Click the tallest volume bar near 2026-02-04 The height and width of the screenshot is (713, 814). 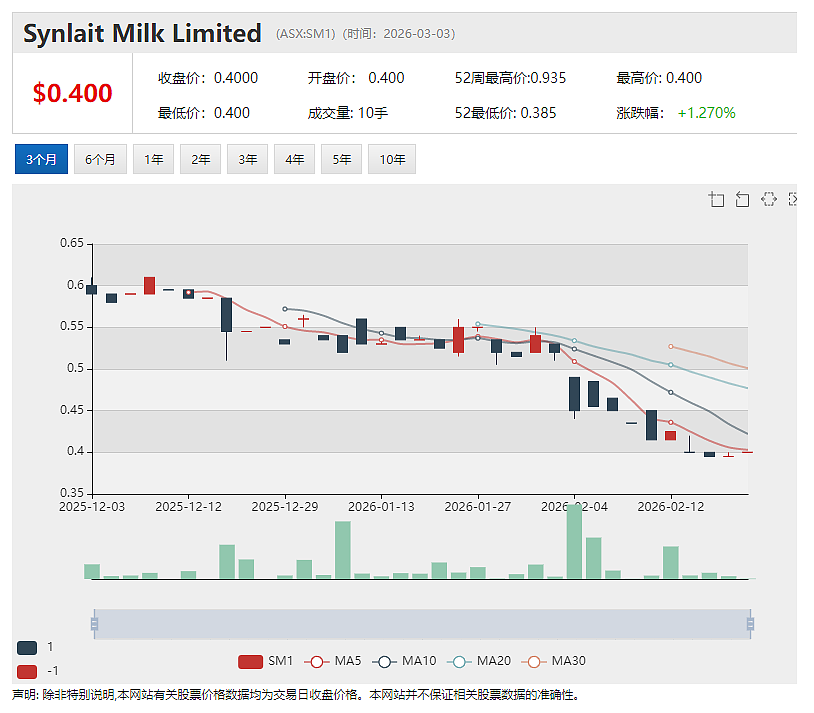tap(574, 541)
